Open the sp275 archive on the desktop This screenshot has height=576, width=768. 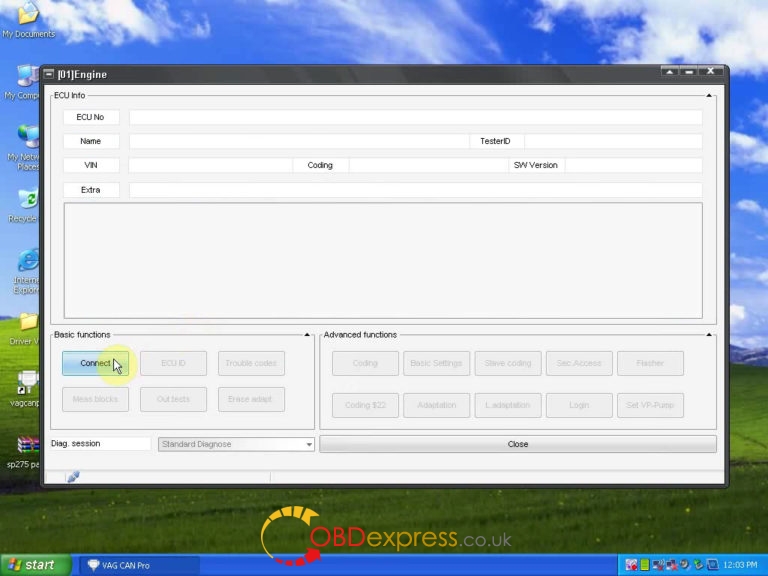[x=27, y=445]
